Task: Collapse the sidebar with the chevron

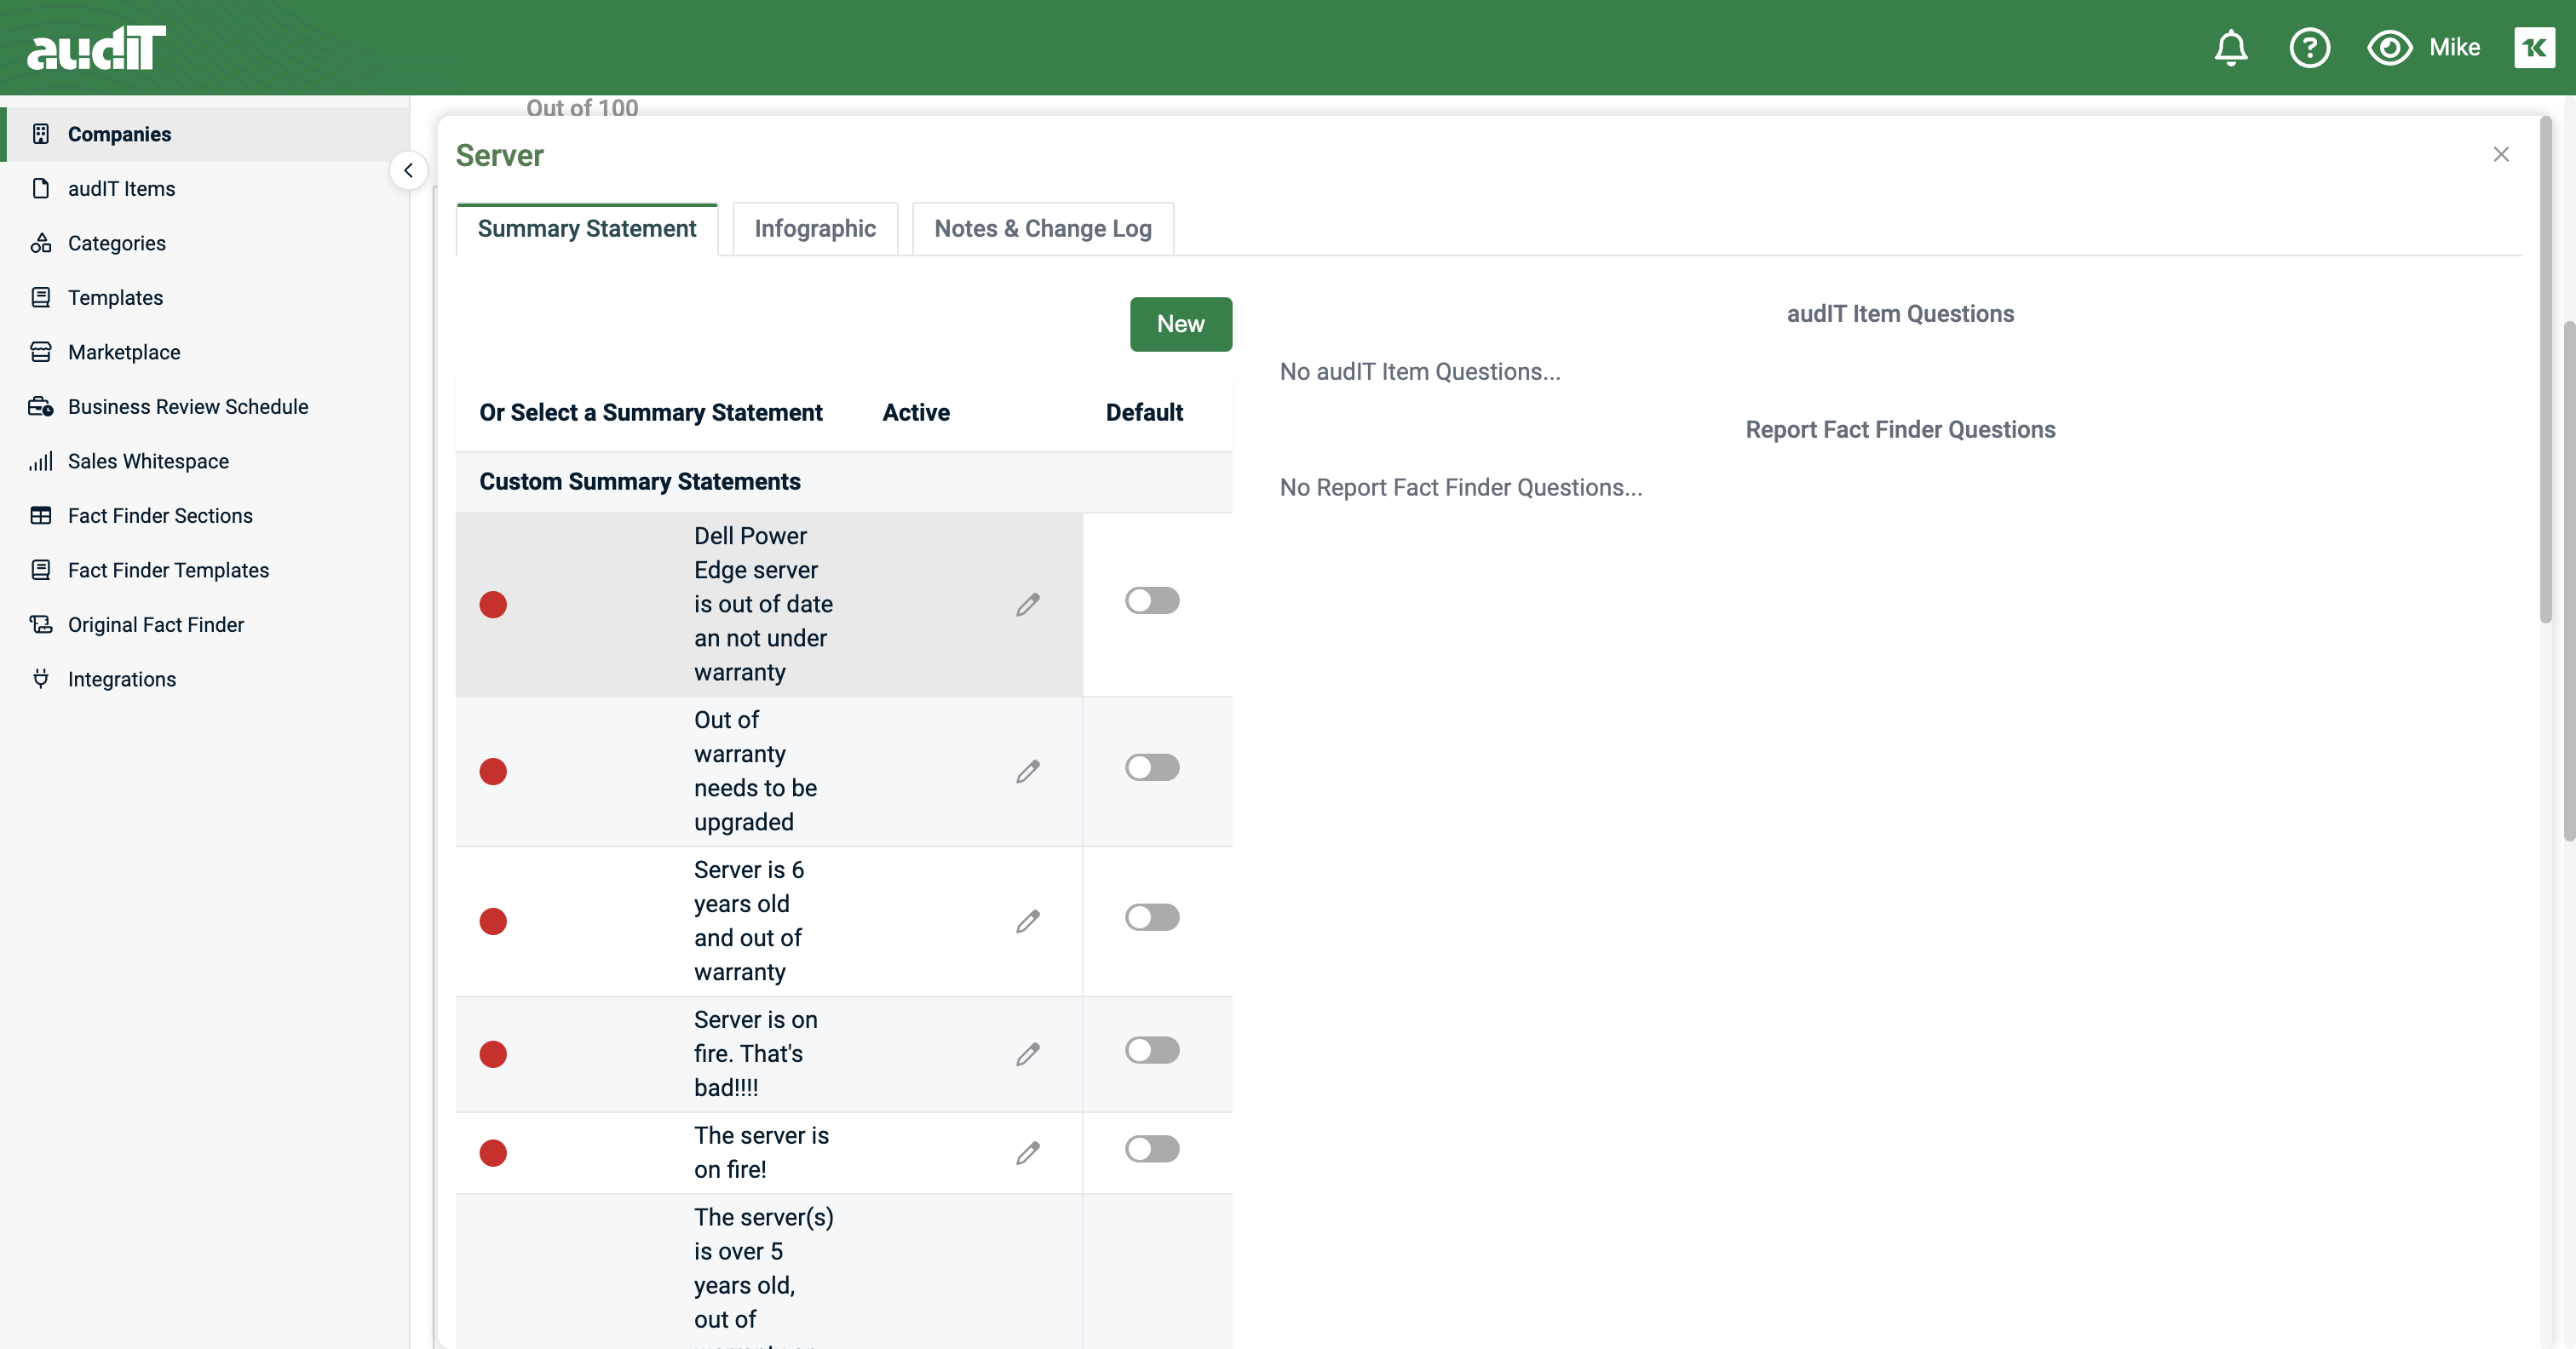Action: [x=408, y=170]
